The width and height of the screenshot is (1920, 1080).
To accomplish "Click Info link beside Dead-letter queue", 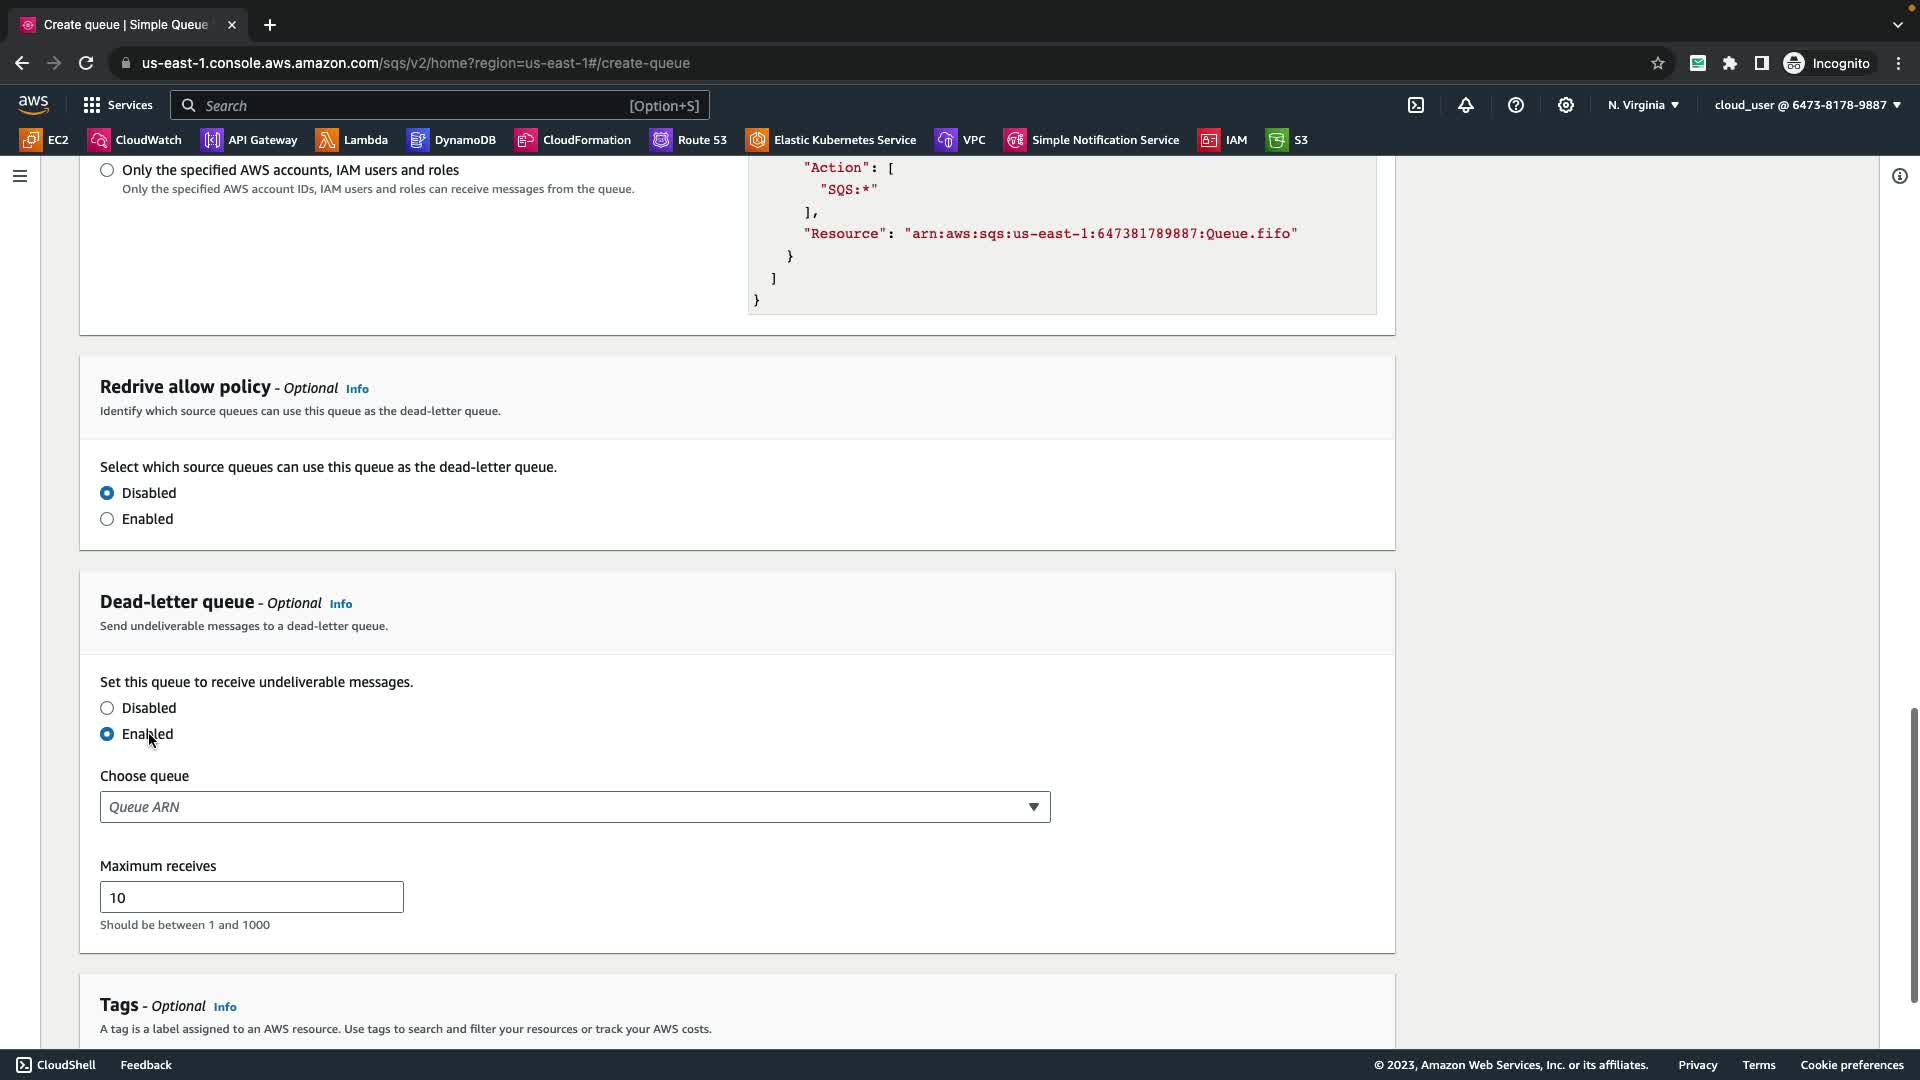I will (341, 604).
